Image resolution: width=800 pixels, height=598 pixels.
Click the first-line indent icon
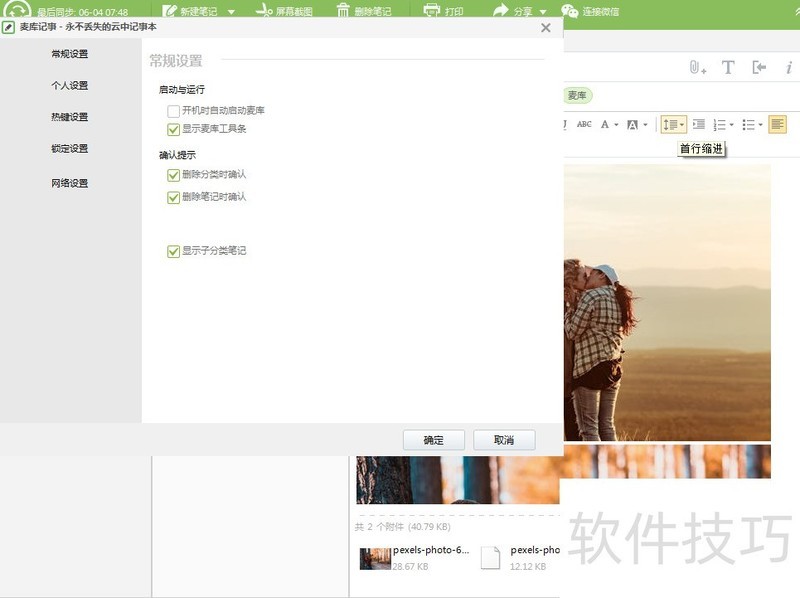699,125
